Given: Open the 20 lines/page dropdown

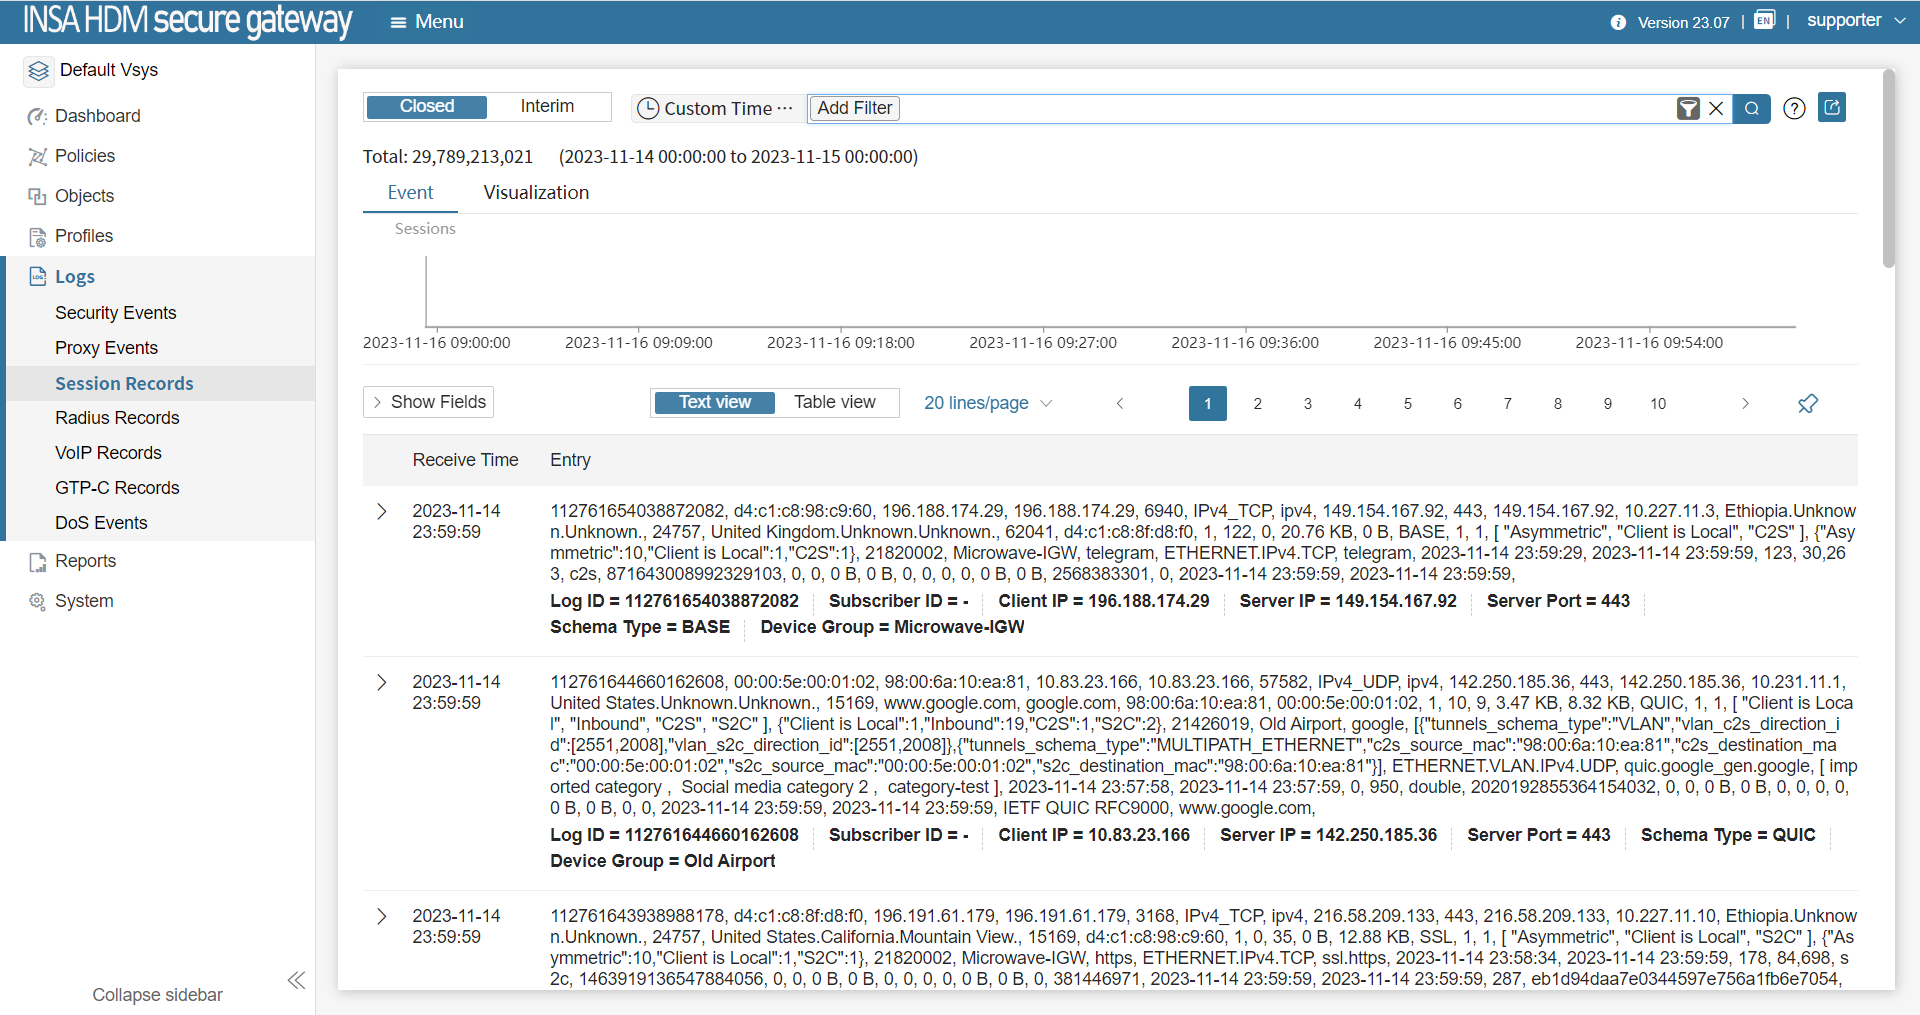Looking at the screenshot, I should point(987,403).
